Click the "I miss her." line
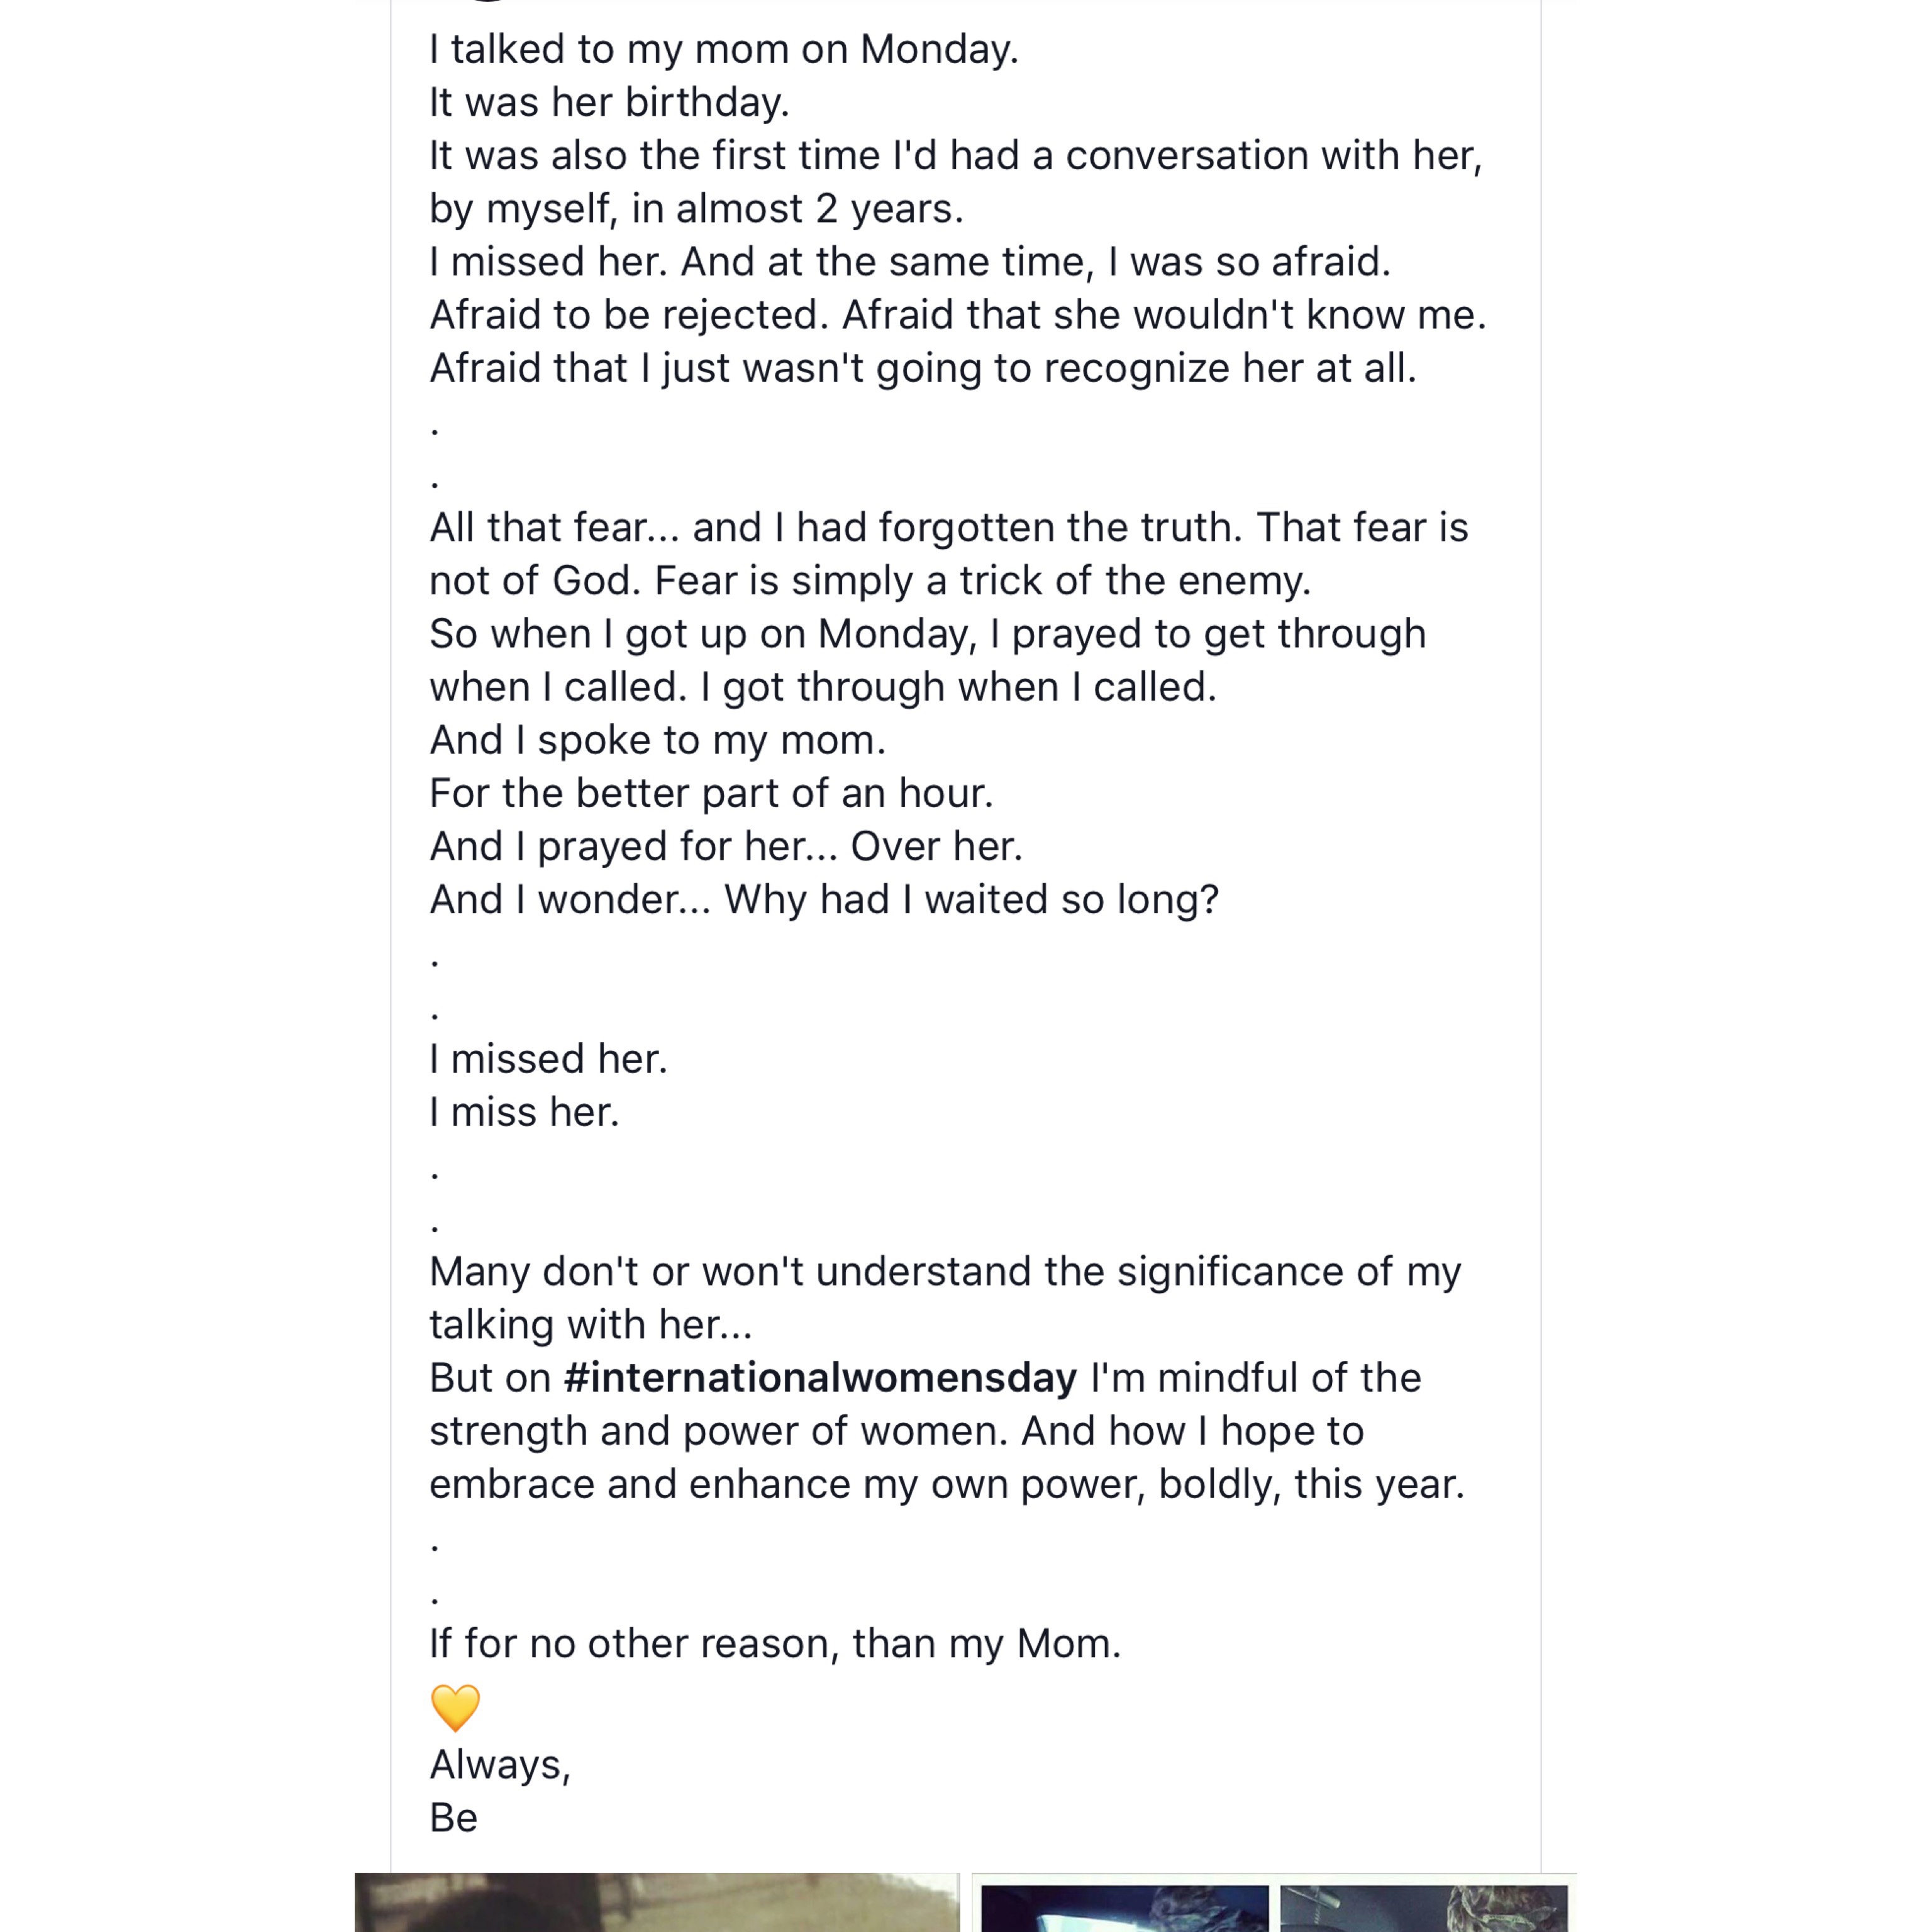The width and height of the screenshot is (1932, 1932). [x=524, y=1112]
